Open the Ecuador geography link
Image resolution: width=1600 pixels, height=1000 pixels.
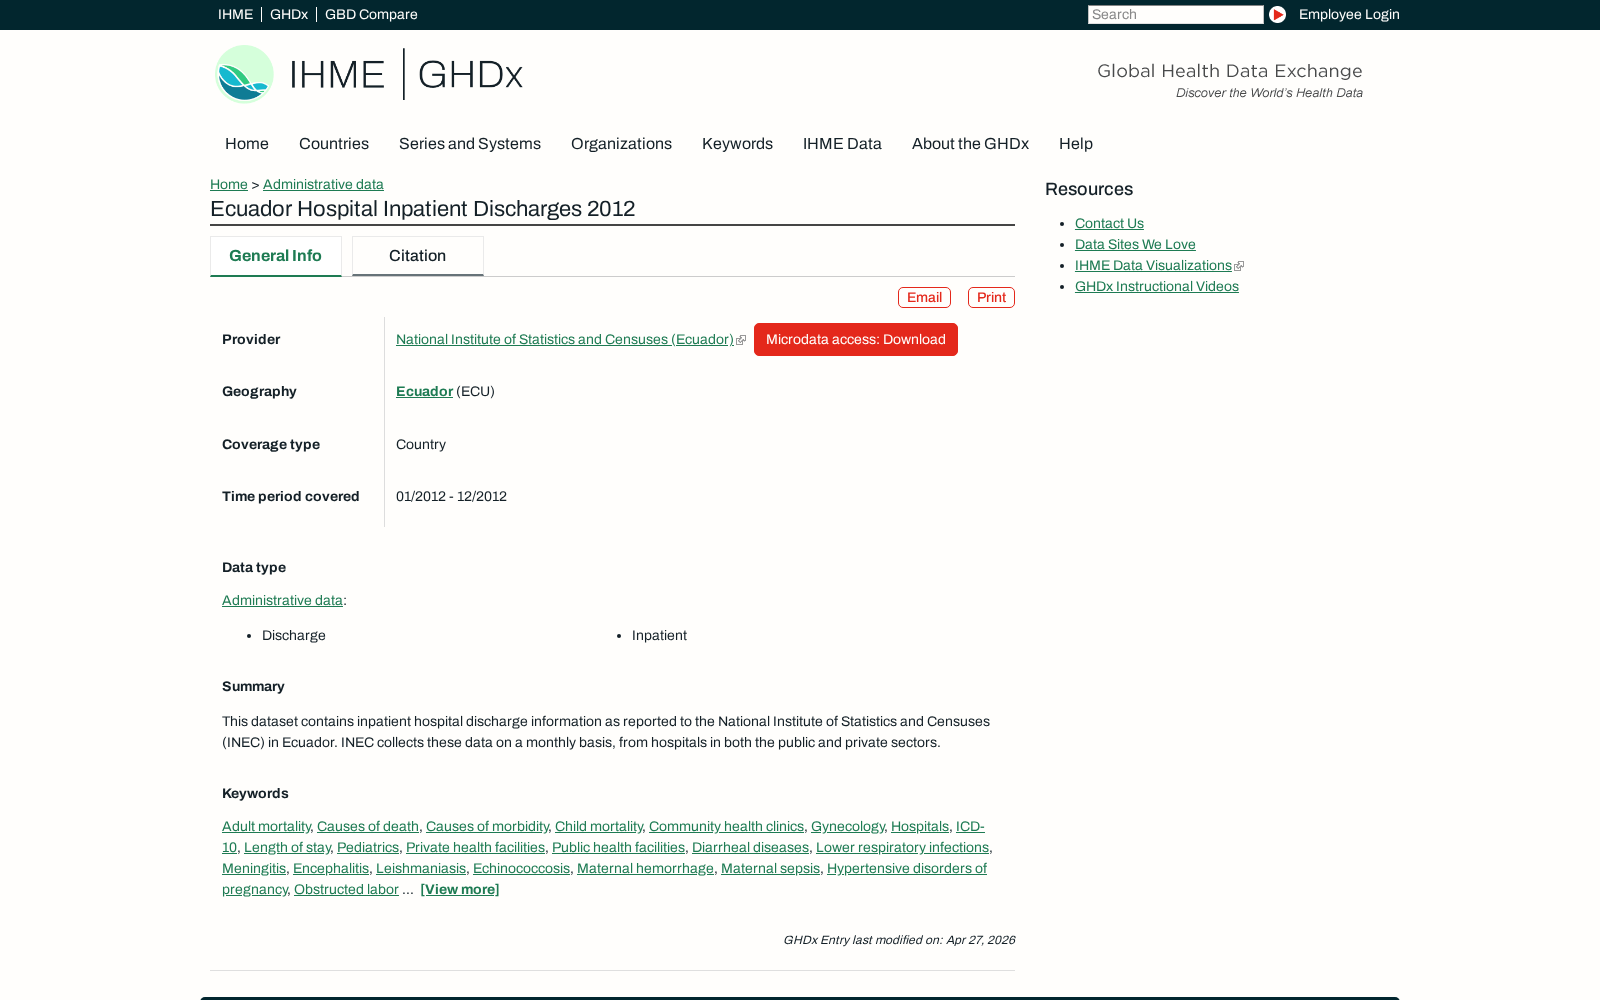coord(424,392)
